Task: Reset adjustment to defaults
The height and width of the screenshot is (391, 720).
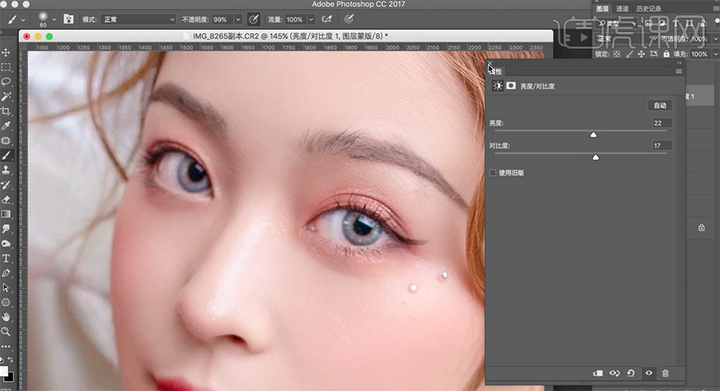Action: pos(631,374)
